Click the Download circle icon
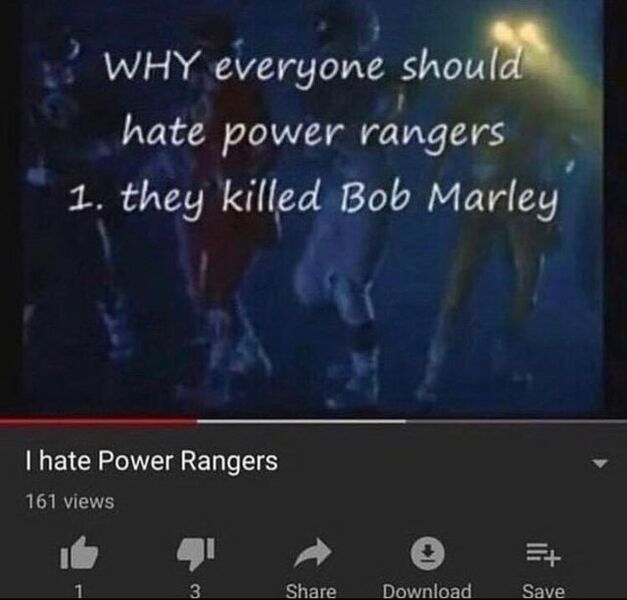Viewport: 627px width, 600px height. [x=428, y=553]
